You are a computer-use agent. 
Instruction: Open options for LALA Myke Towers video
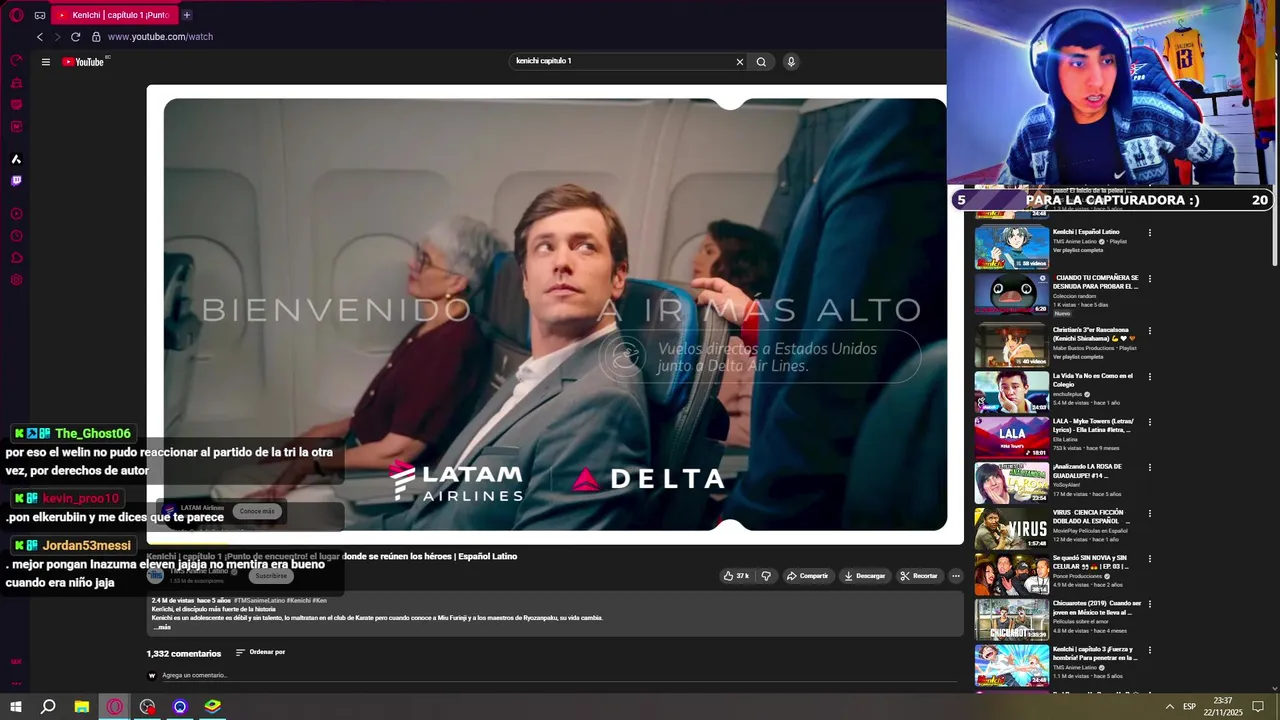pyautogui.click(x=1150, y=422)
